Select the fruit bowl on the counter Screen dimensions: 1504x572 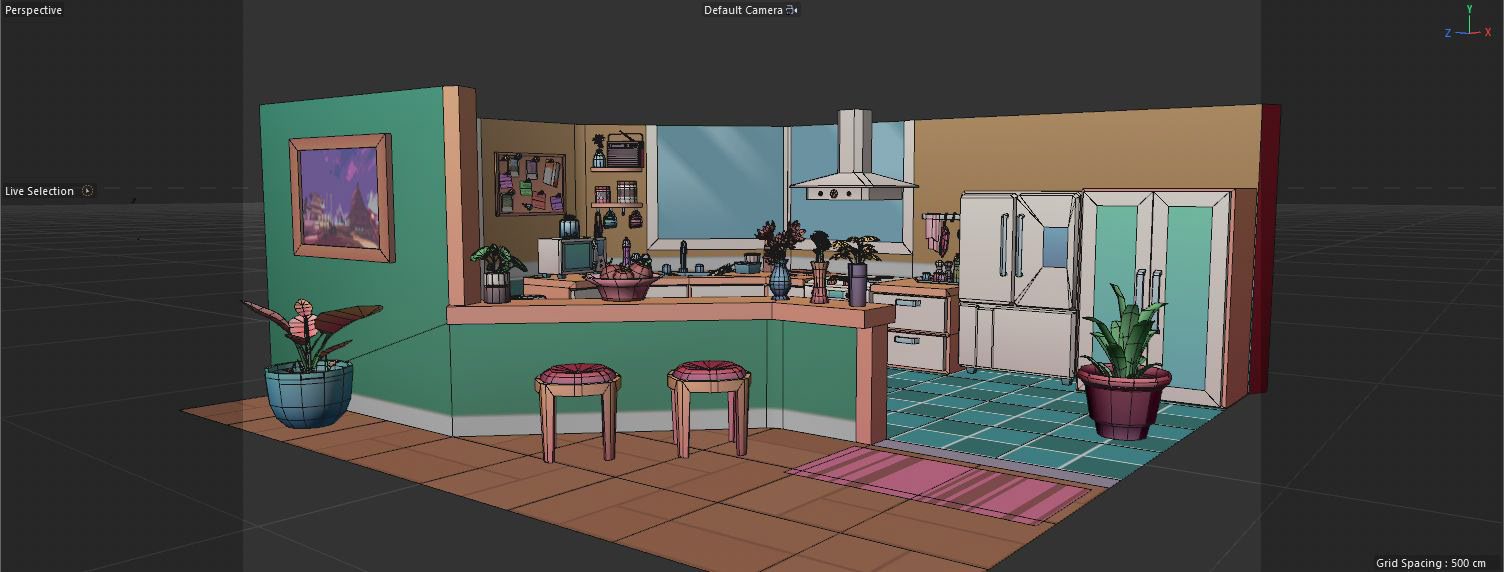(x=622, y=279)
